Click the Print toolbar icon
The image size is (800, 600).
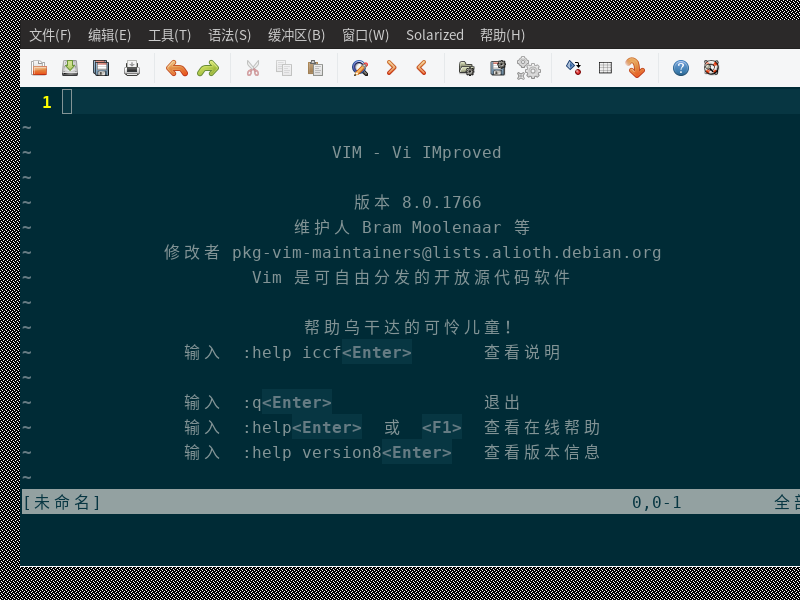click(x=132, y=68)
